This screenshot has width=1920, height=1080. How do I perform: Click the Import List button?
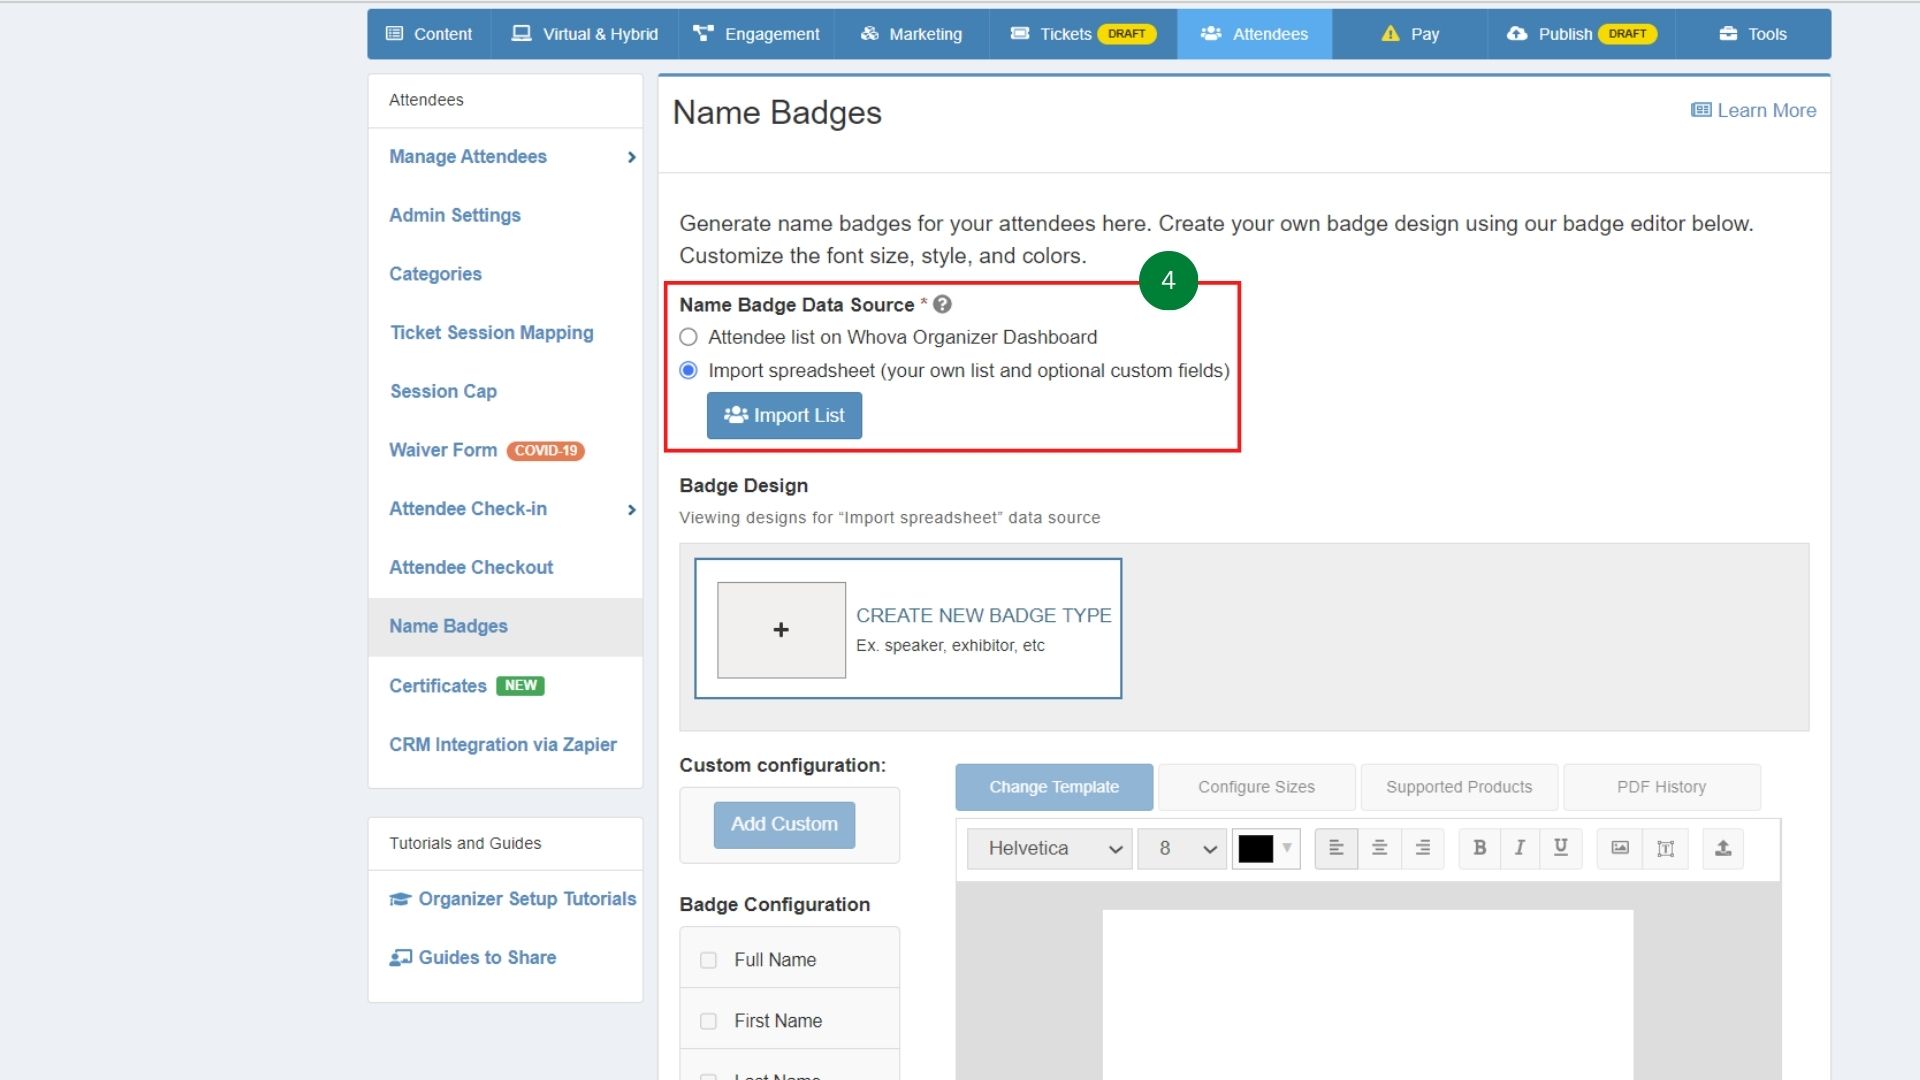784,415
